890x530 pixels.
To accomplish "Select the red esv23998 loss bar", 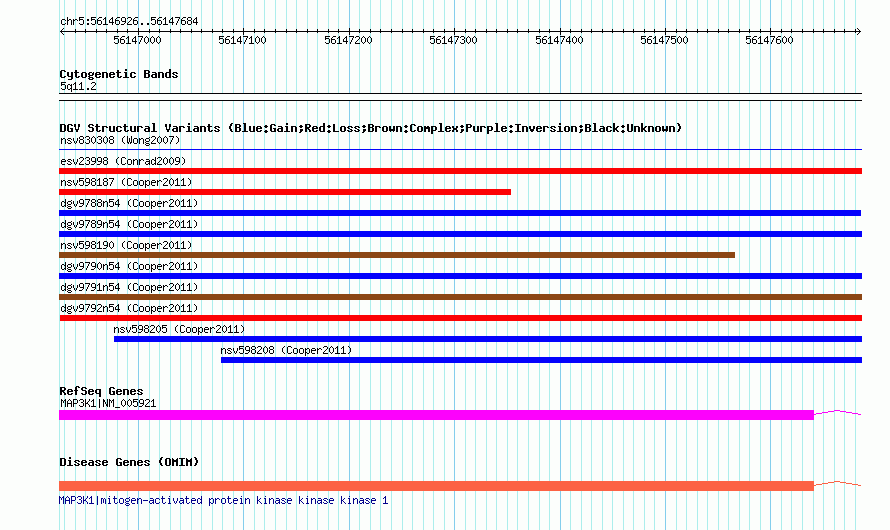I will (x=460, y=171).
